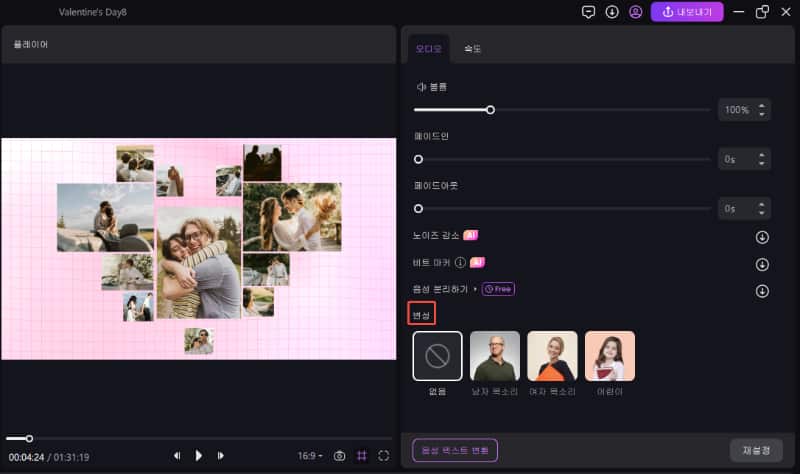Click the 재설정 reset button

point(756,451)
